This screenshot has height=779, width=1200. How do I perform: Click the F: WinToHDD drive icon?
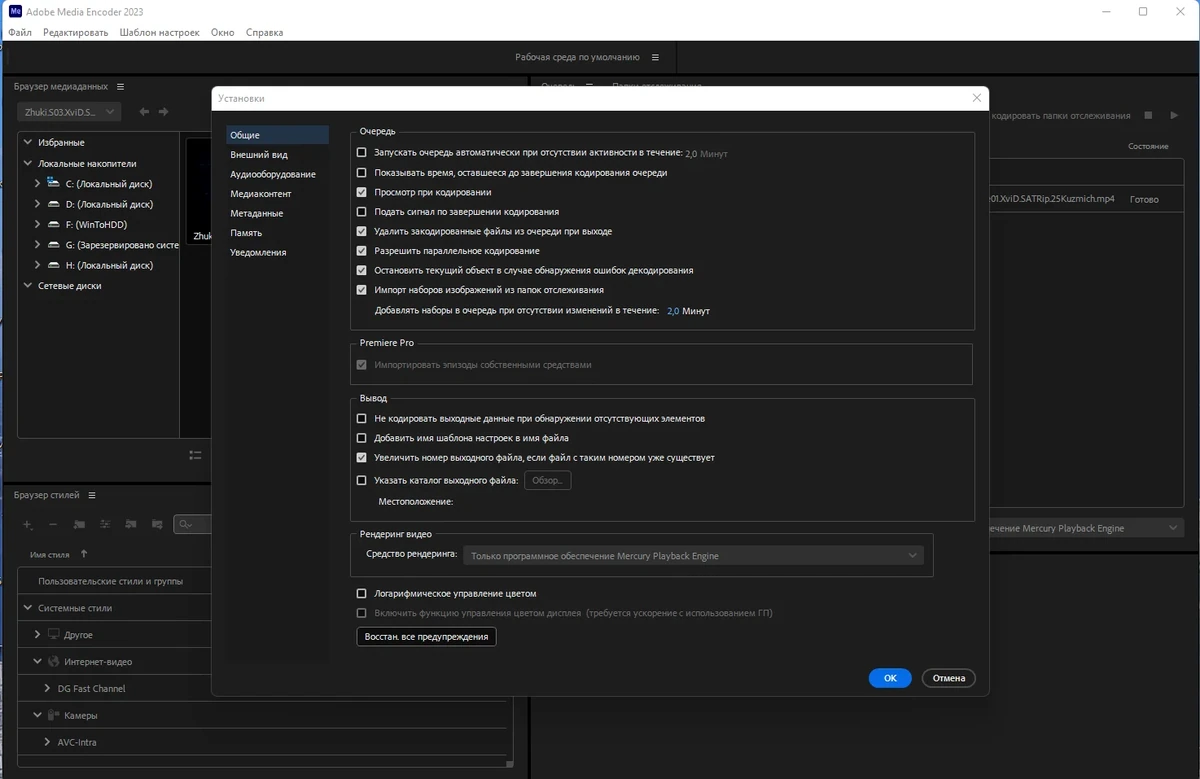coord(53,224)
